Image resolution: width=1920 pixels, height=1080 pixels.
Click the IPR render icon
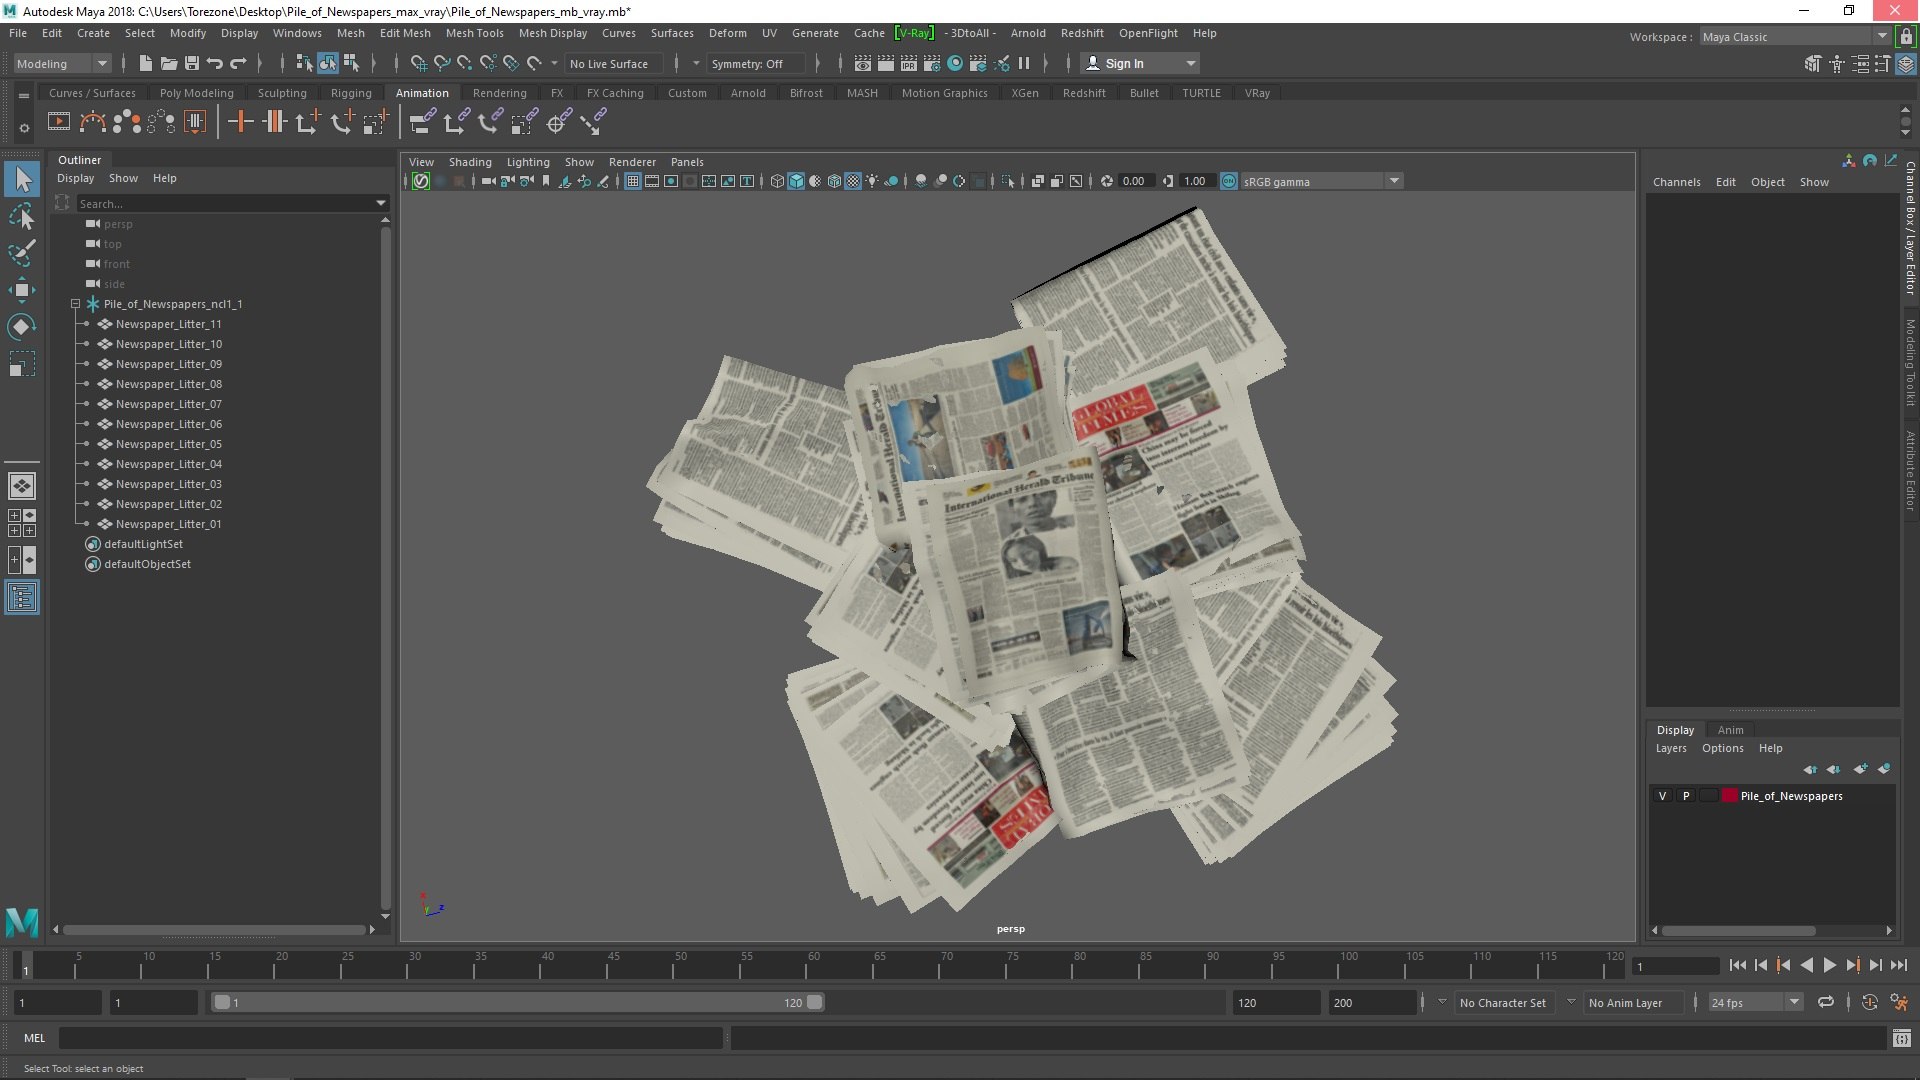click(909, 63)
